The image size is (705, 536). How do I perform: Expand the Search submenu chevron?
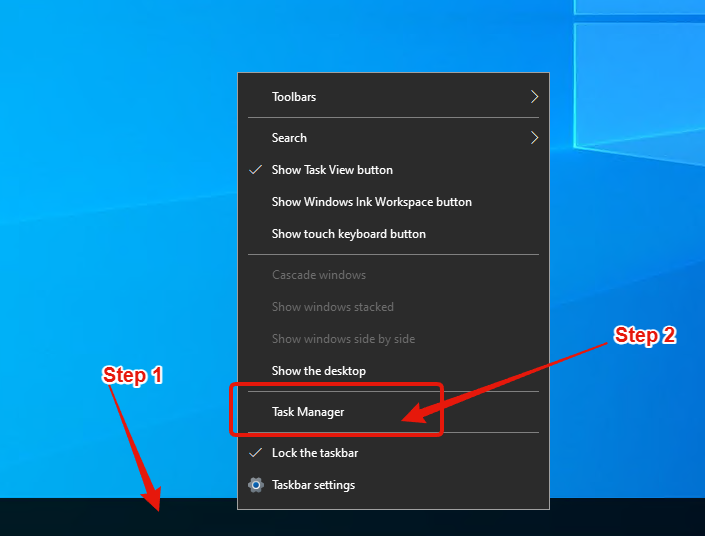[534, 138]
